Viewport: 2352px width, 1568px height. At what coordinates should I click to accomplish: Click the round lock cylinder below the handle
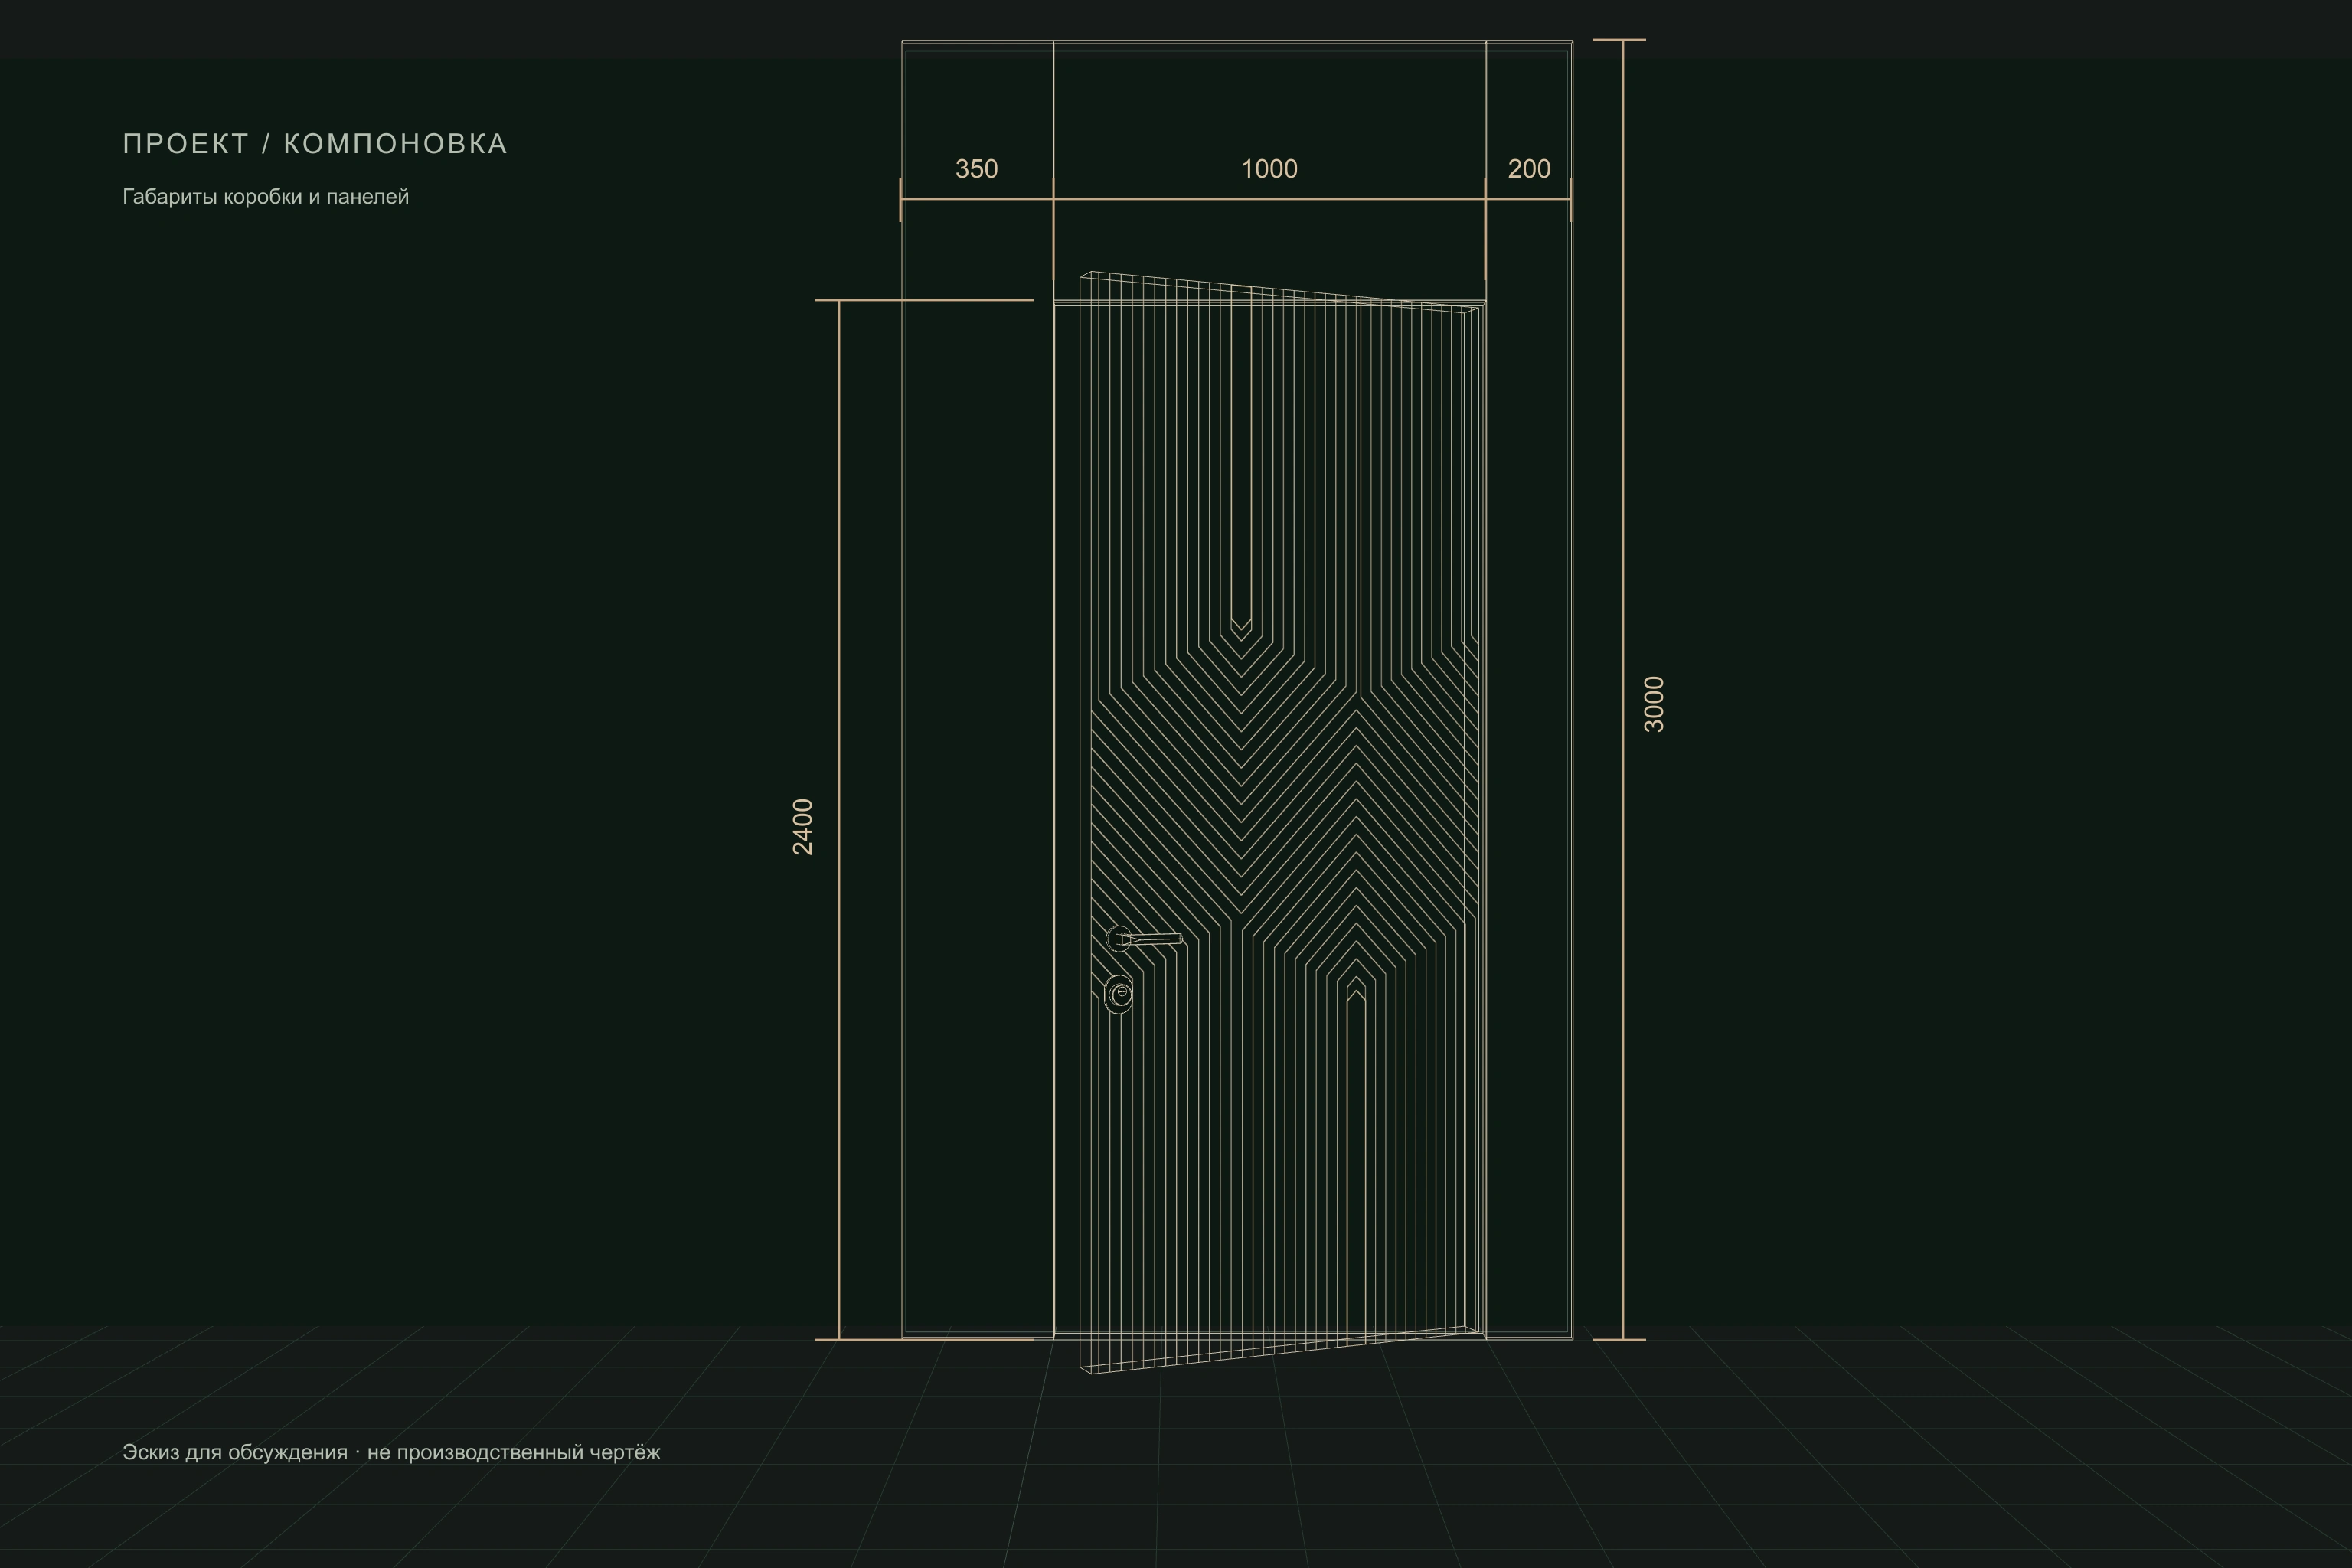1119,994
